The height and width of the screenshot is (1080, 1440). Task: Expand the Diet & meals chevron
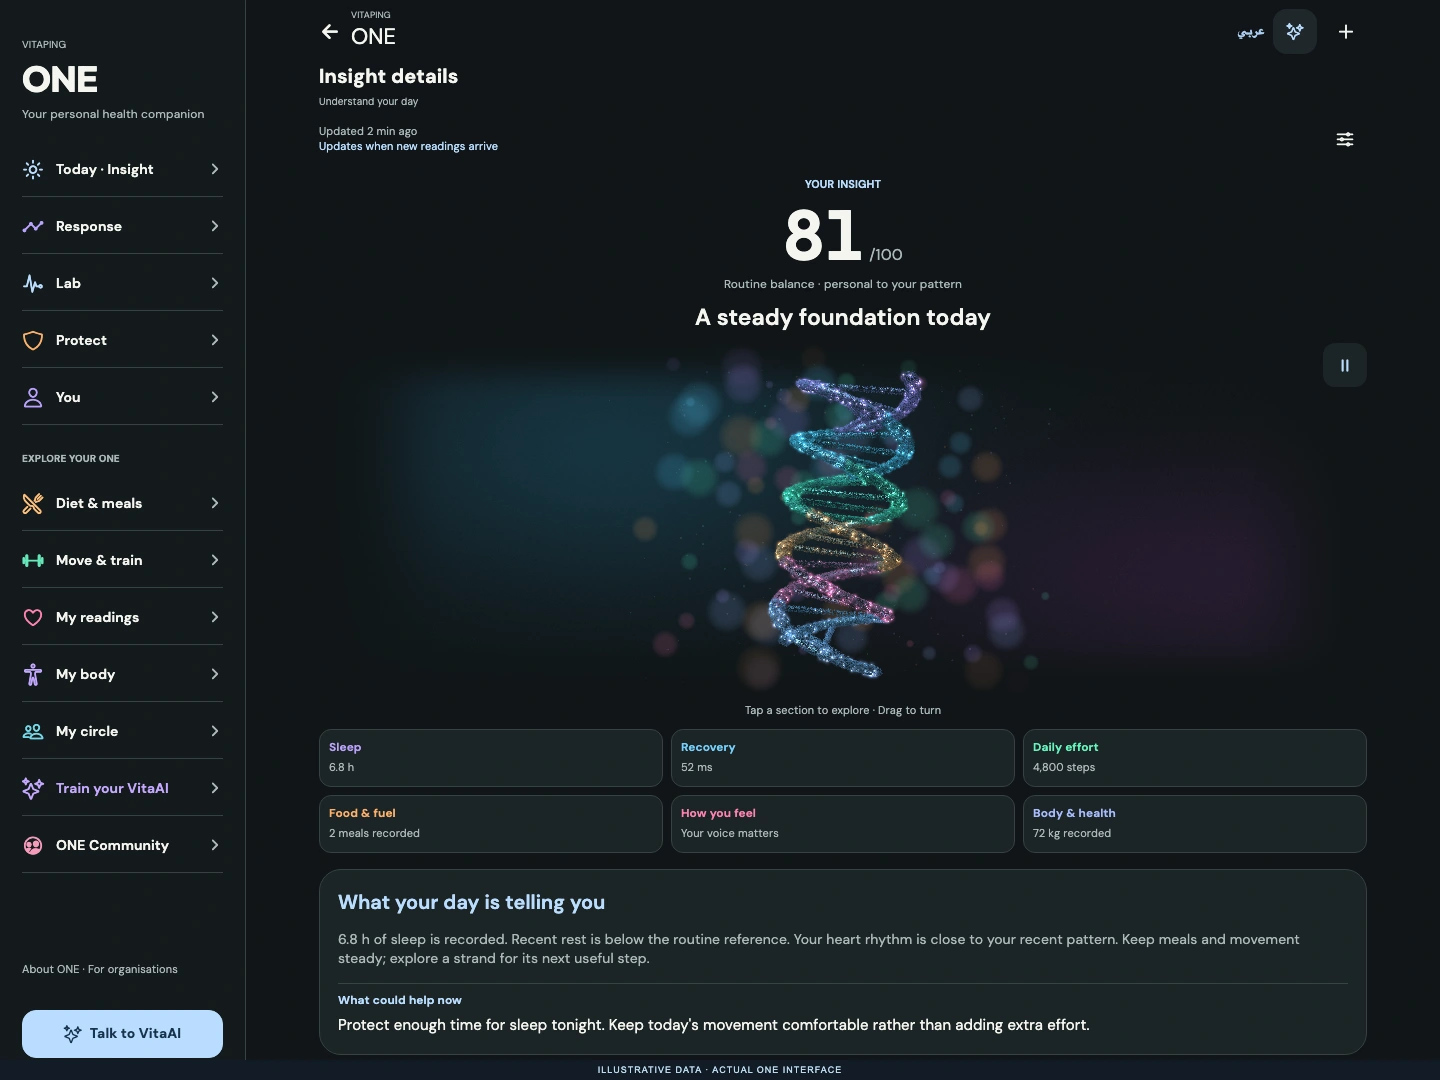214,503
